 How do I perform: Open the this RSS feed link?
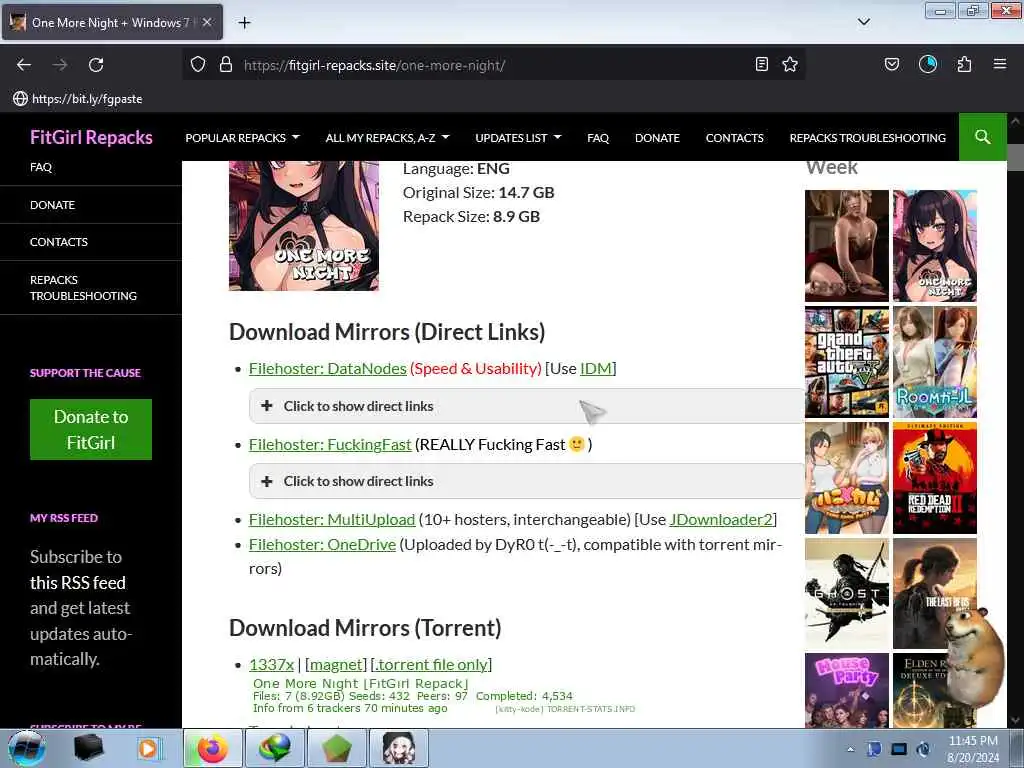(78, 583)
